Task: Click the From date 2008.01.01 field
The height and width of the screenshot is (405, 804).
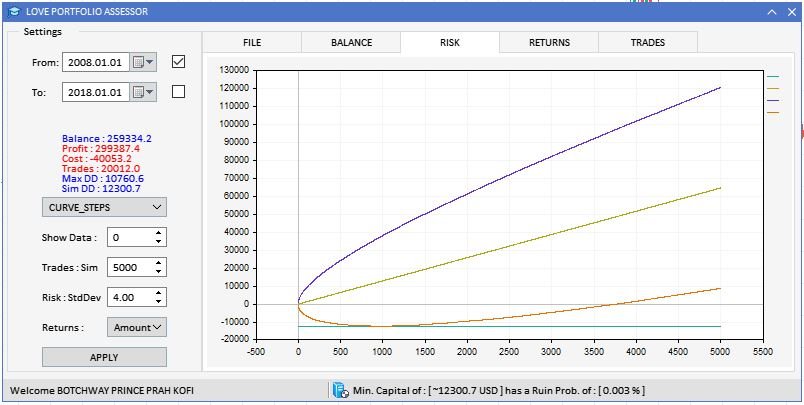Action: coord(94,62)
